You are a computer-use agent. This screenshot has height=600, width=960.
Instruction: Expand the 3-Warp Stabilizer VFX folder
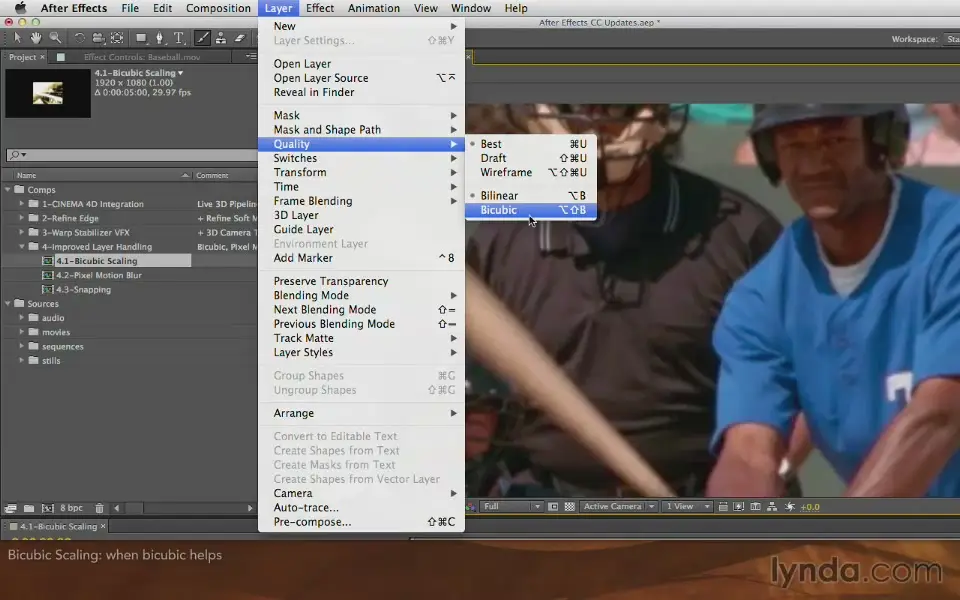[x=22, y=232]
